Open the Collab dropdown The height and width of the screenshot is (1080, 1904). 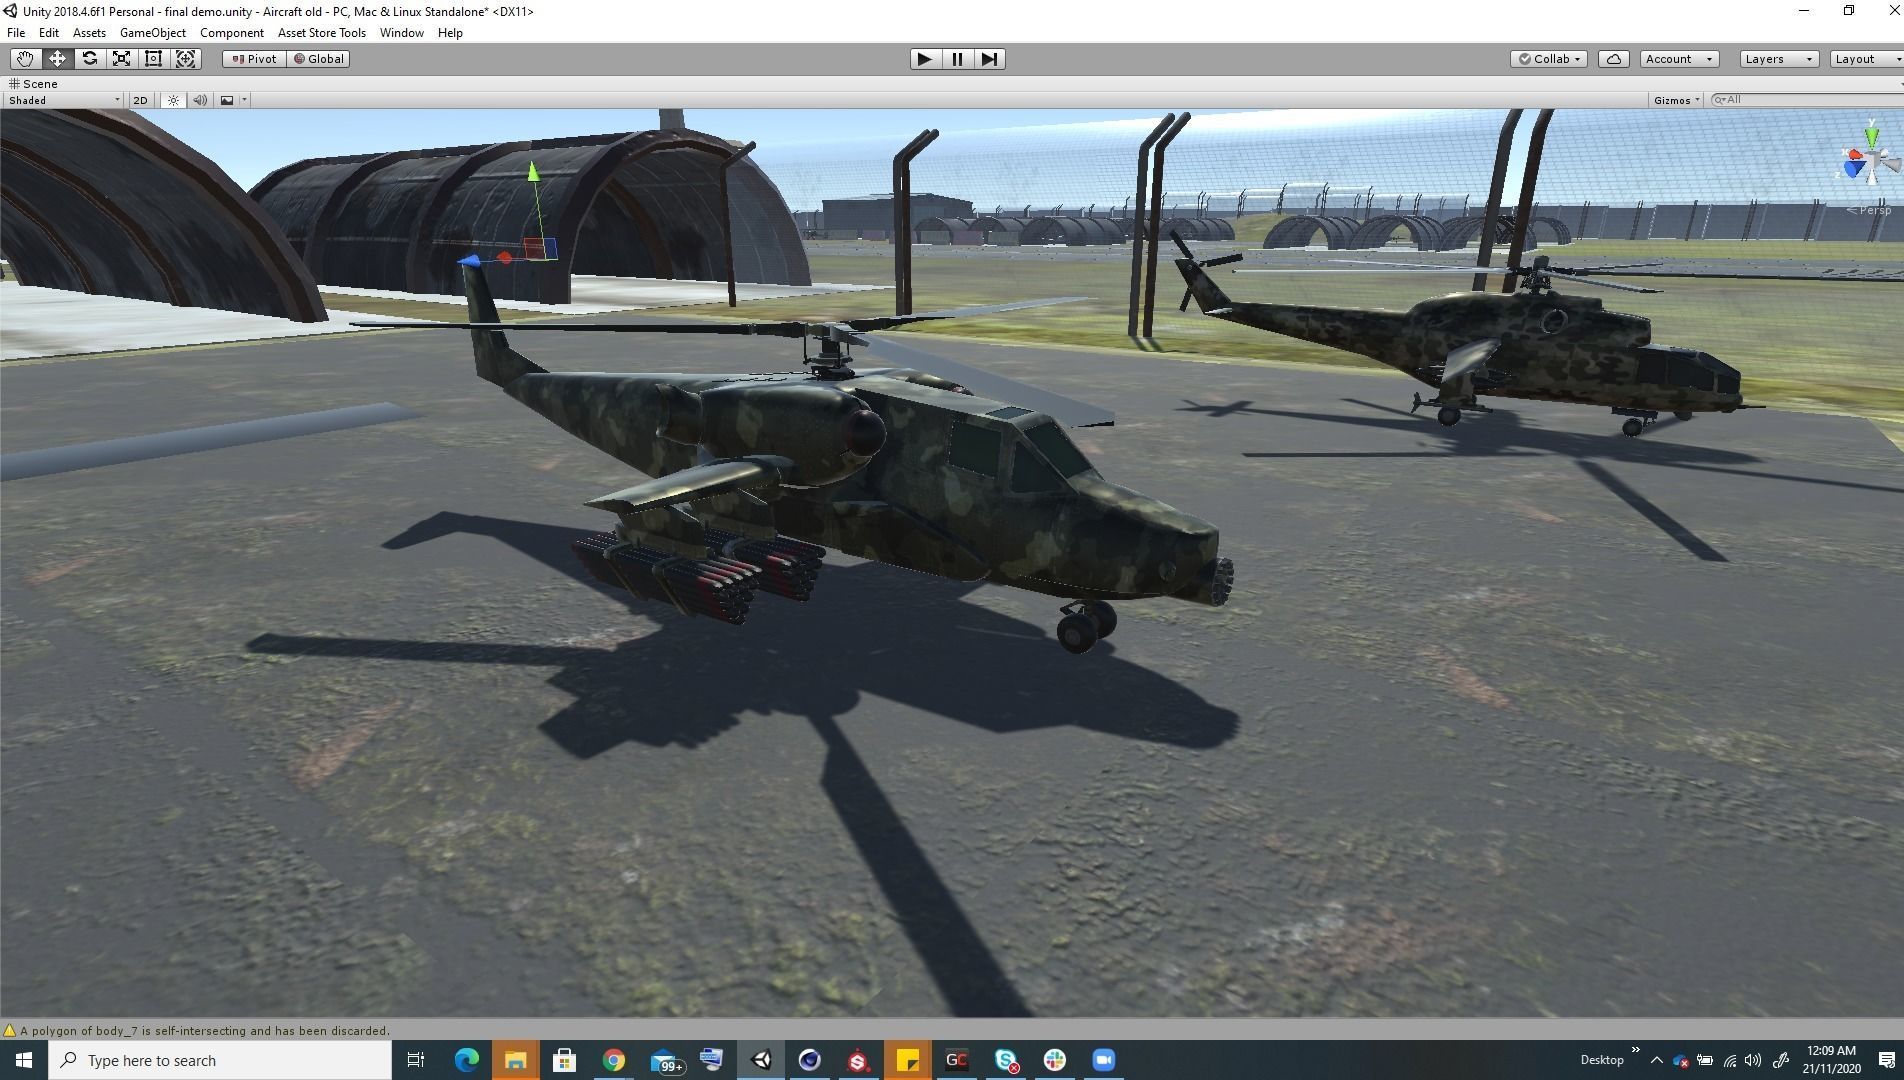1549,59
